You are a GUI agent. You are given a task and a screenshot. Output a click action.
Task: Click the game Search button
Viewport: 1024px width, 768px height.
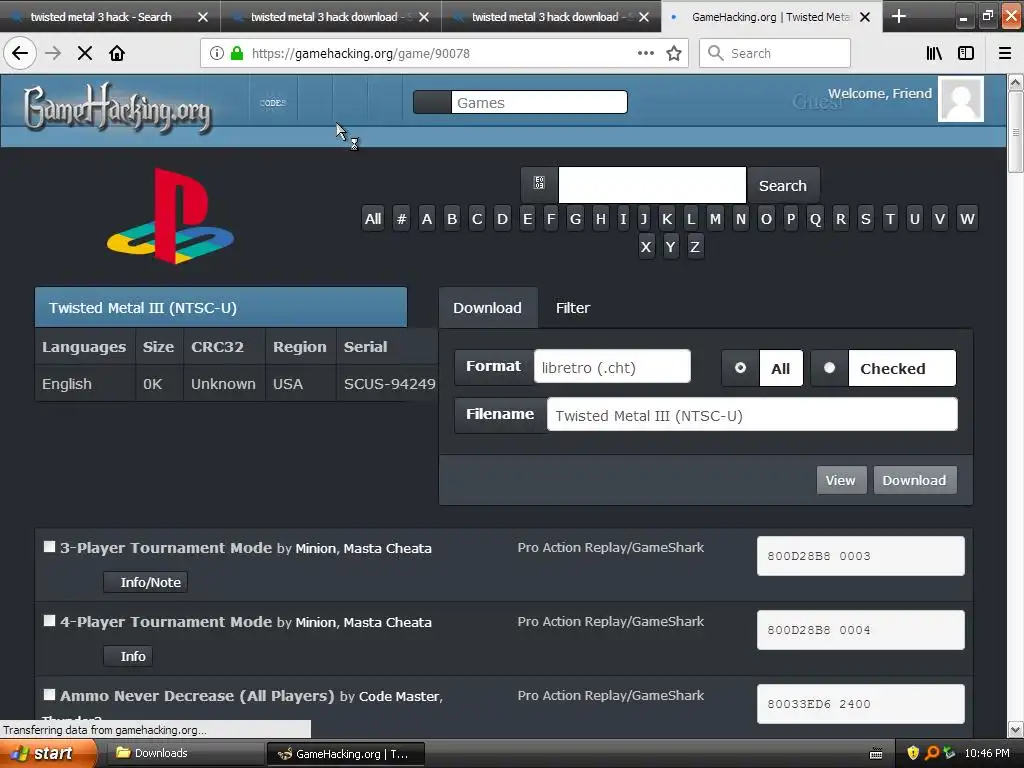(782, 185)
